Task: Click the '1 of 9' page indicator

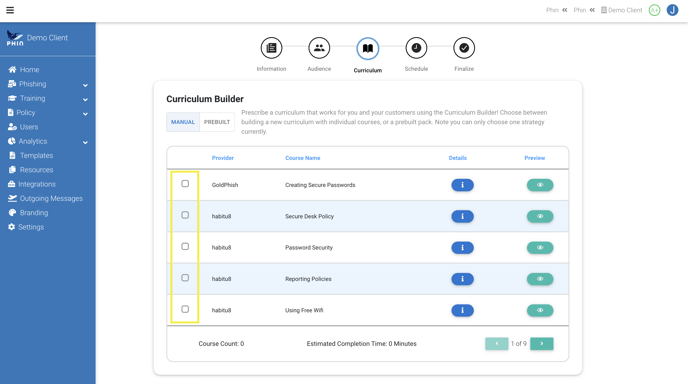Action: tap(519, 344)
